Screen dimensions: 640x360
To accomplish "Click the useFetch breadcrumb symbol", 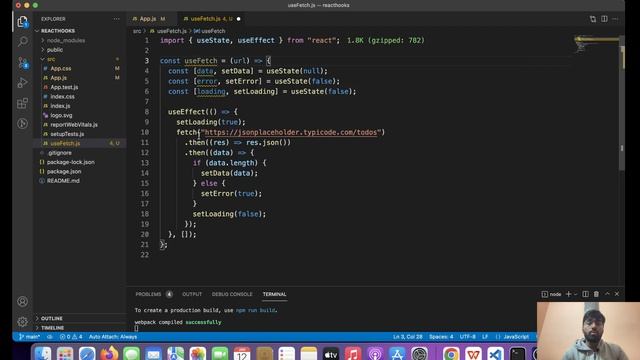I will point(213,31).
